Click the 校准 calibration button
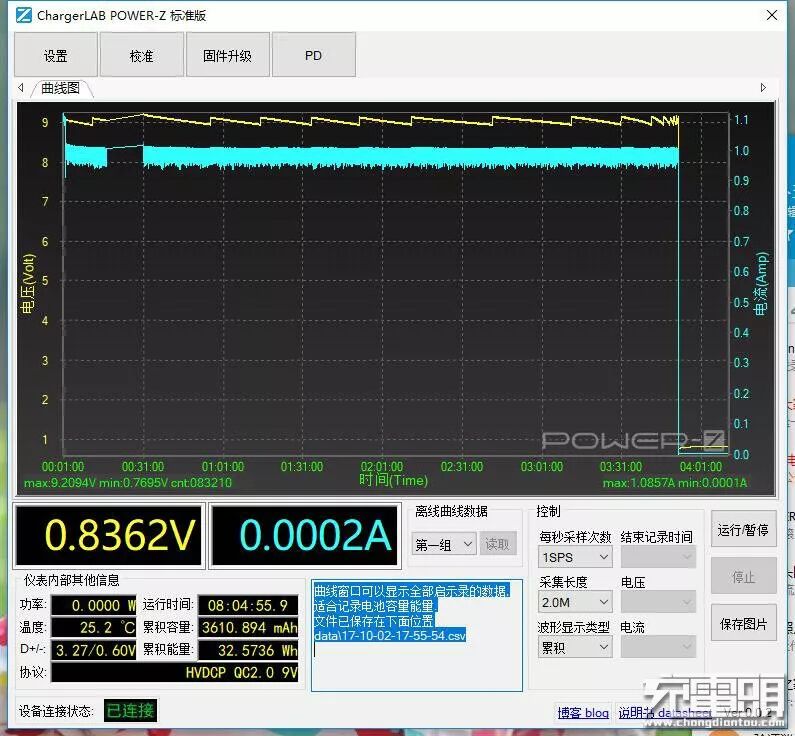 pyautogui.click(x=141, y=55)
